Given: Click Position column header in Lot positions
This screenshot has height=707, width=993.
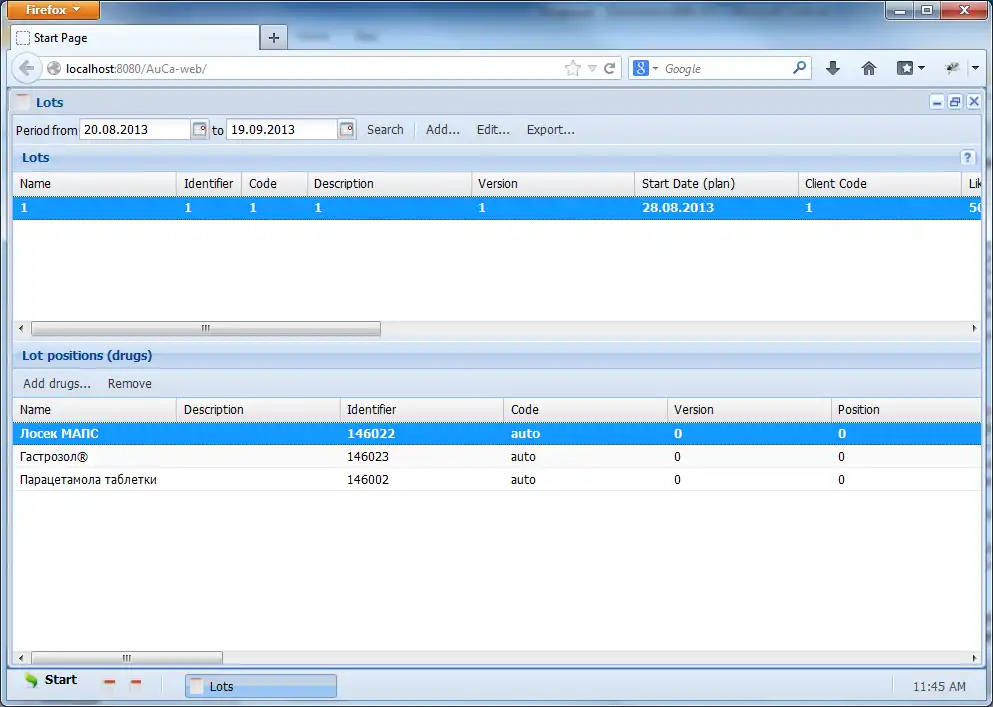Looking at the screenshot, I should [906, 410].
